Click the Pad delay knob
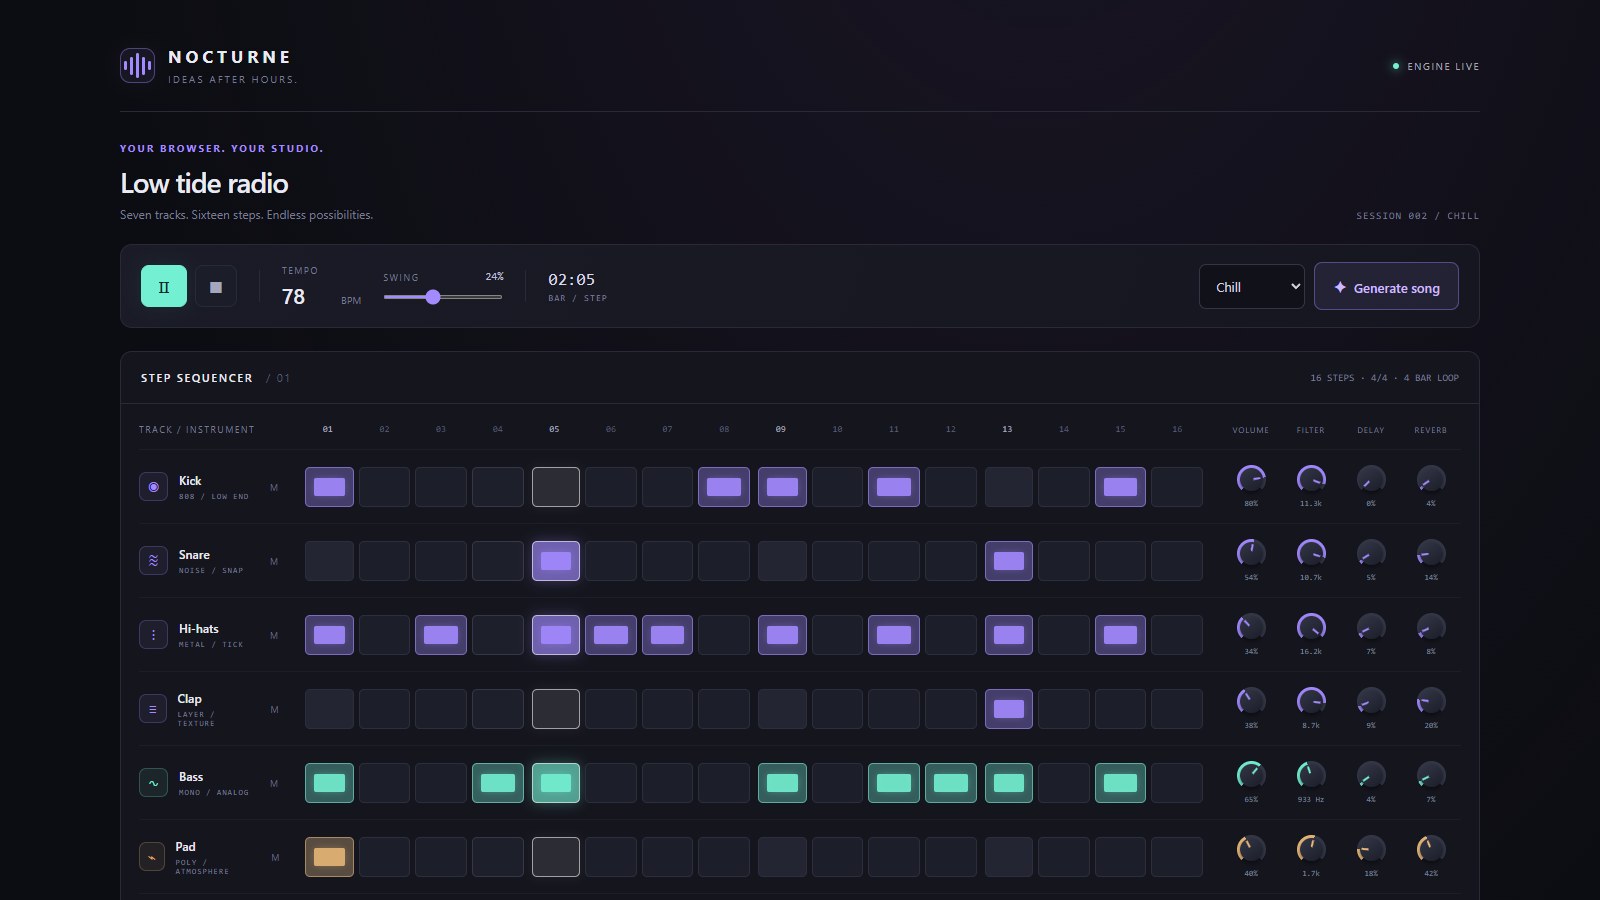This screenshot has height=900, width=1600. pyautogui.click(x=1371, y=849)
